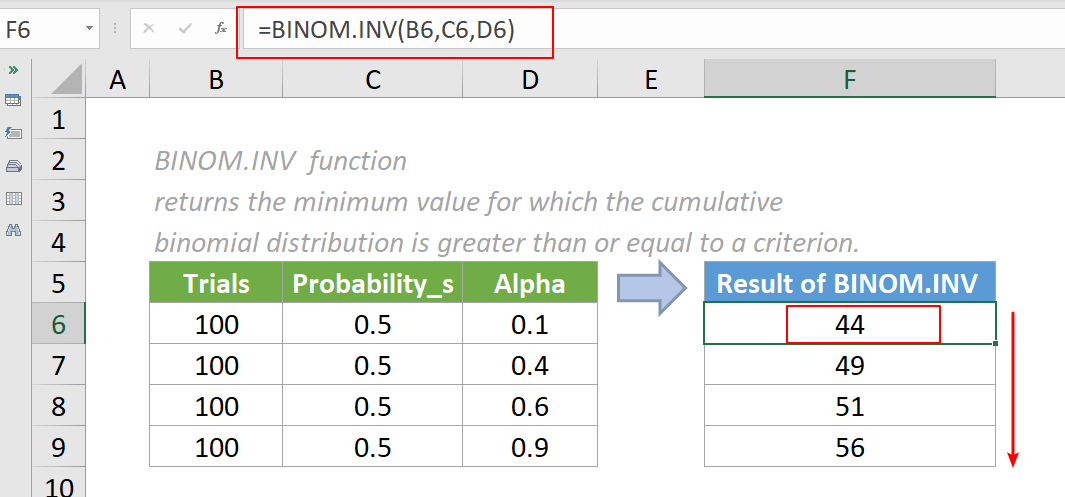Screen dimensions: 1065x497
Task: Click the Alpha header cell
Action: 530,283
